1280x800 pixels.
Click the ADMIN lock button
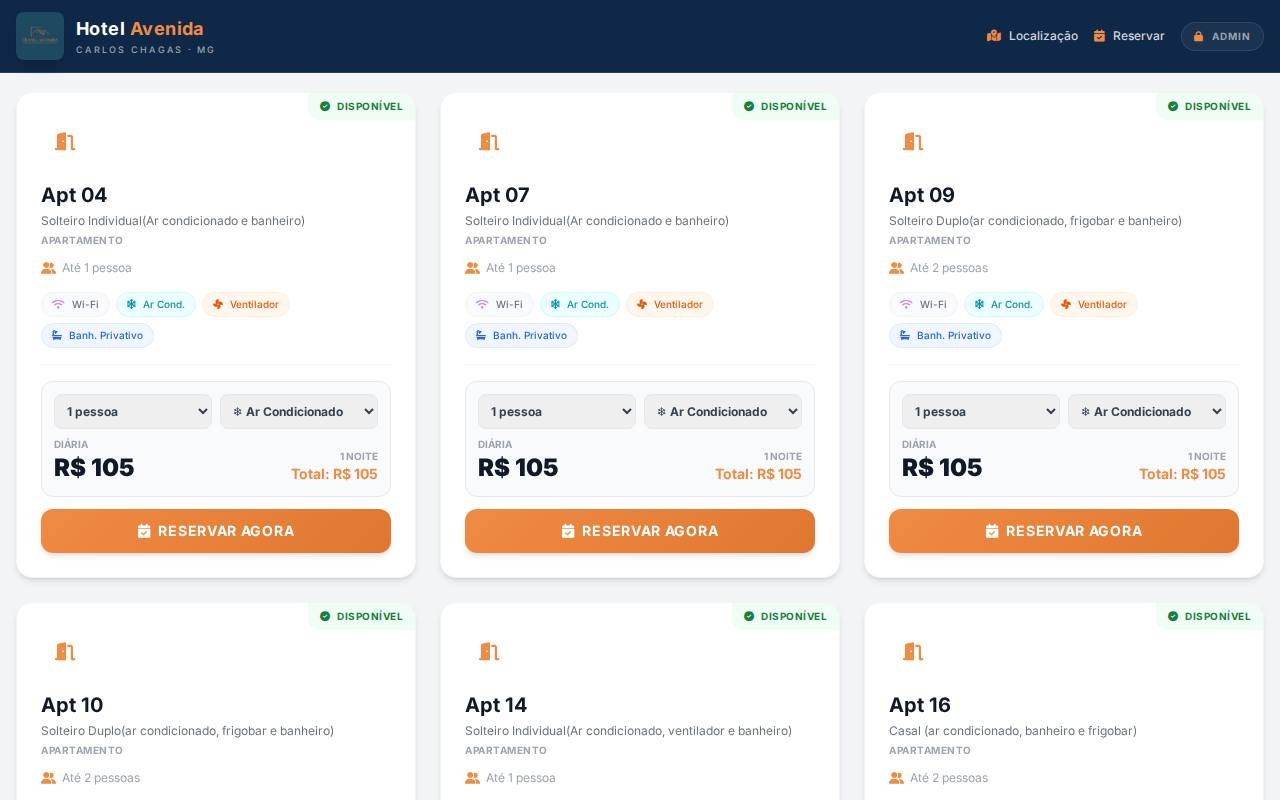(1222, 36)
